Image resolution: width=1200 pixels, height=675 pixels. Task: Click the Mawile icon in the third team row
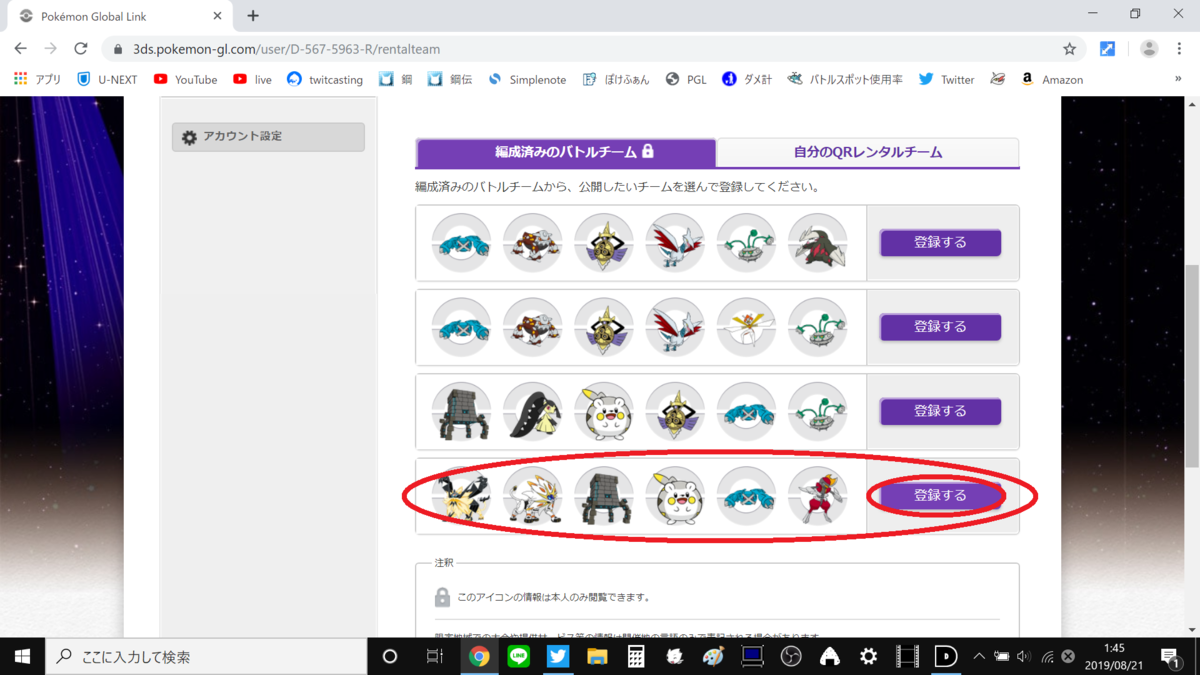coord(533,411)
